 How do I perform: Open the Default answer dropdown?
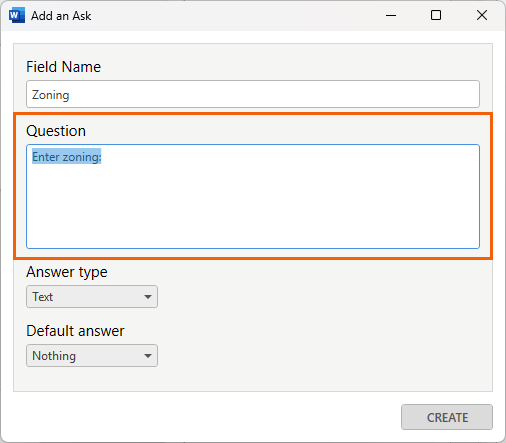[x=92, y=356]
